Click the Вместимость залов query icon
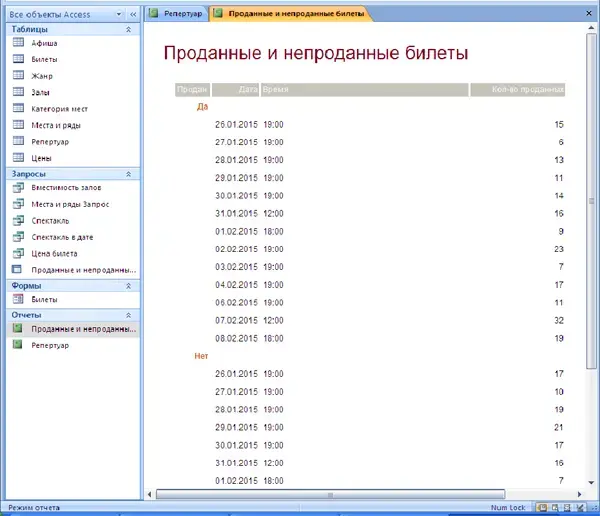The image size is (600, 516). pyautogui.click(x=18, y=188)
